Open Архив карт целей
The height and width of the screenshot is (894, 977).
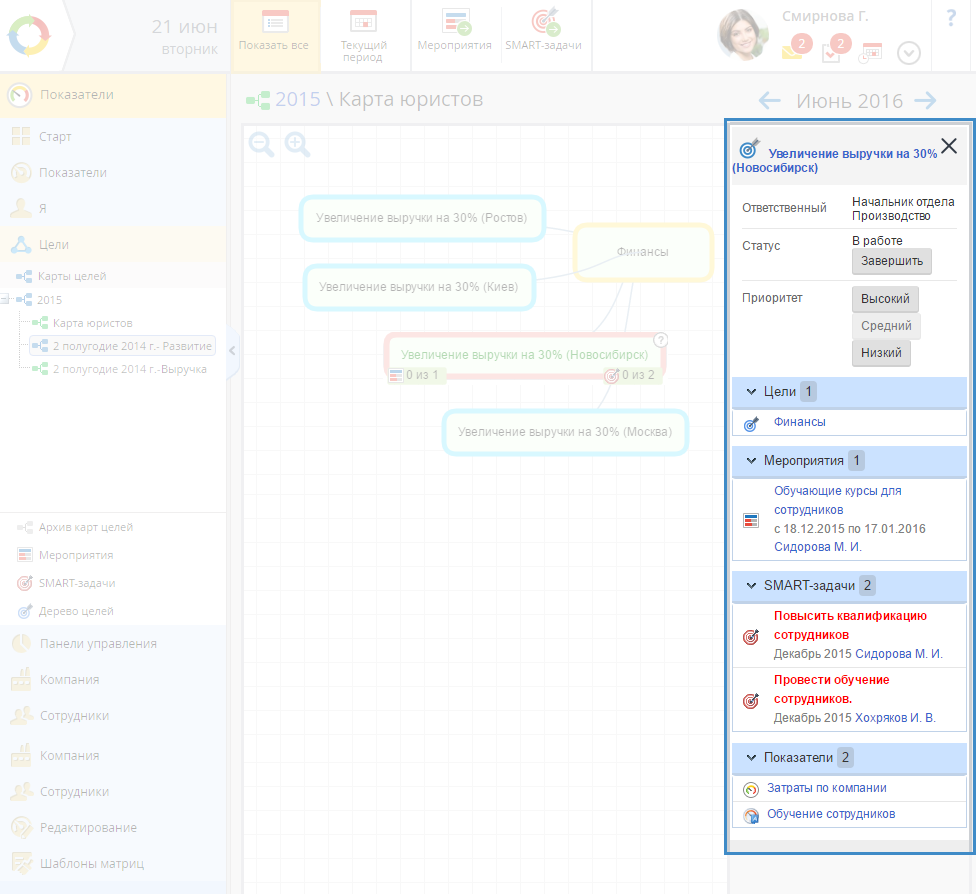click(85, 527)
